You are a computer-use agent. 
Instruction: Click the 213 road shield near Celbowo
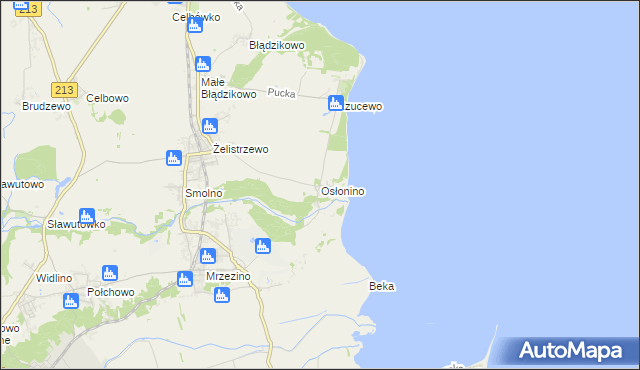(64, 90)
